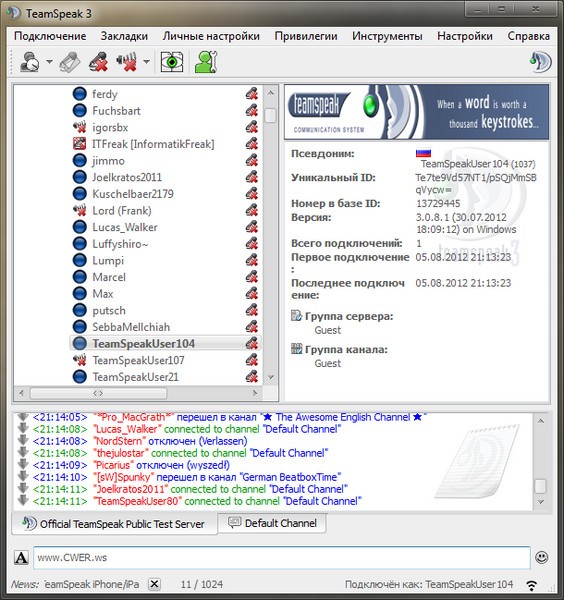The height and width of the screenshot is (600, 564).
Task: Select user Lucas_Walker in the list
Action: pos(125,227)
